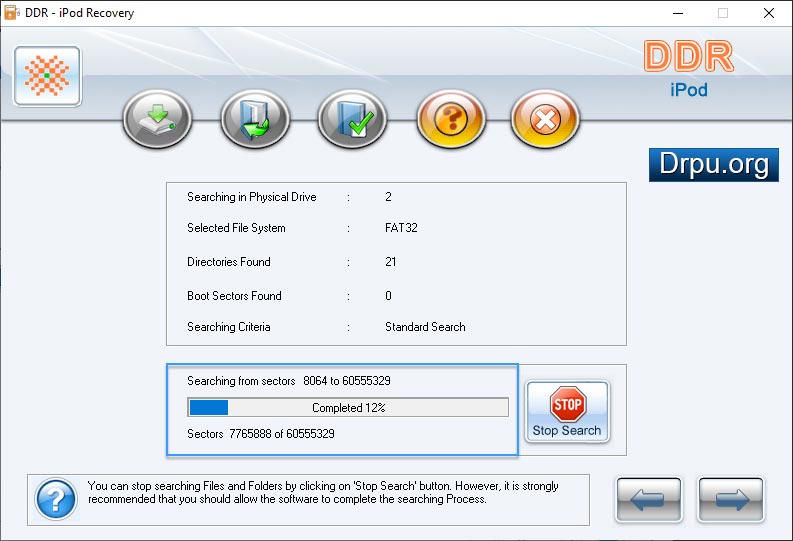The height and width of the screenshot is (541, 793).
Task: Click the Stop Search button
Action: coord(567,412)
